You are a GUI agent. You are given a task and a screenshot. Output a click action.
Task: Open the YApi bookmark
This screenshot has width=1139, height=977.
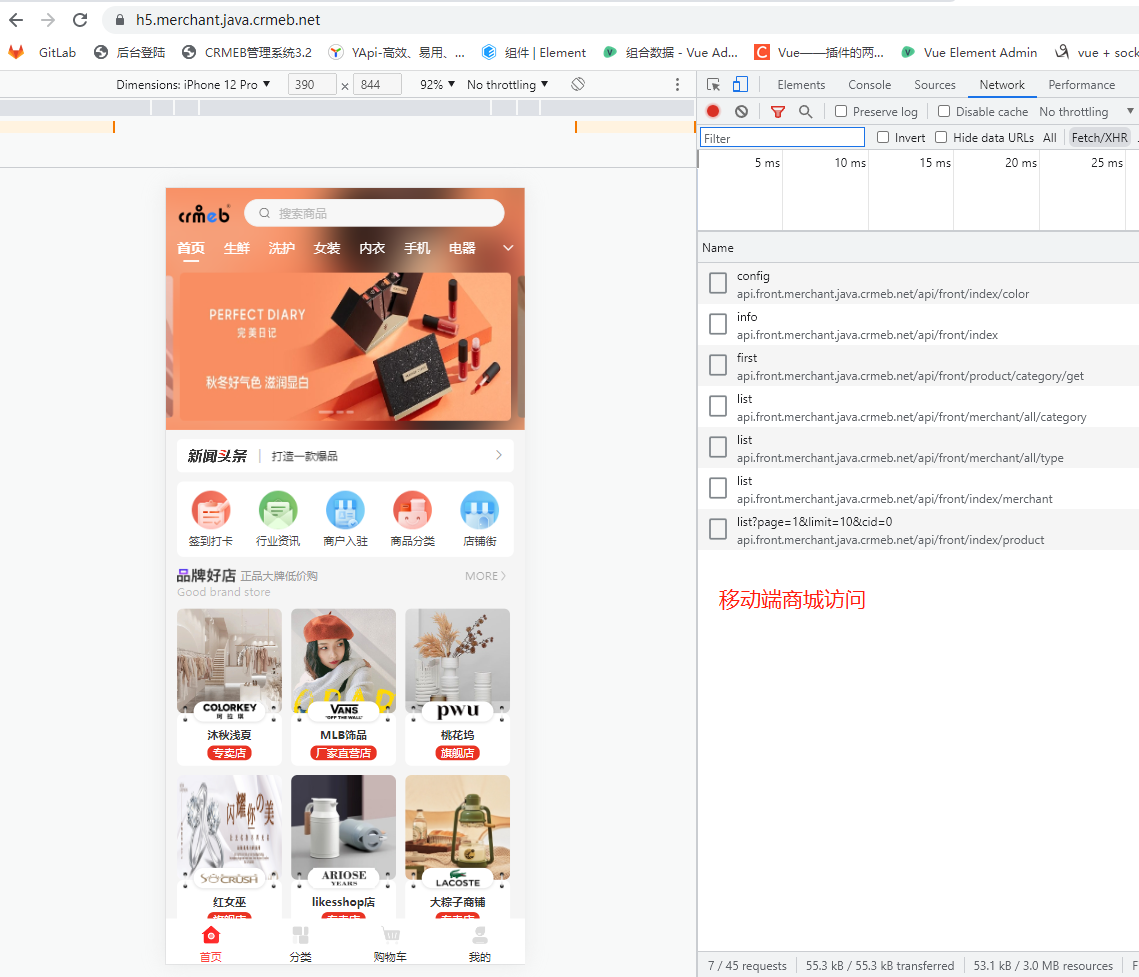pos(397,52)
